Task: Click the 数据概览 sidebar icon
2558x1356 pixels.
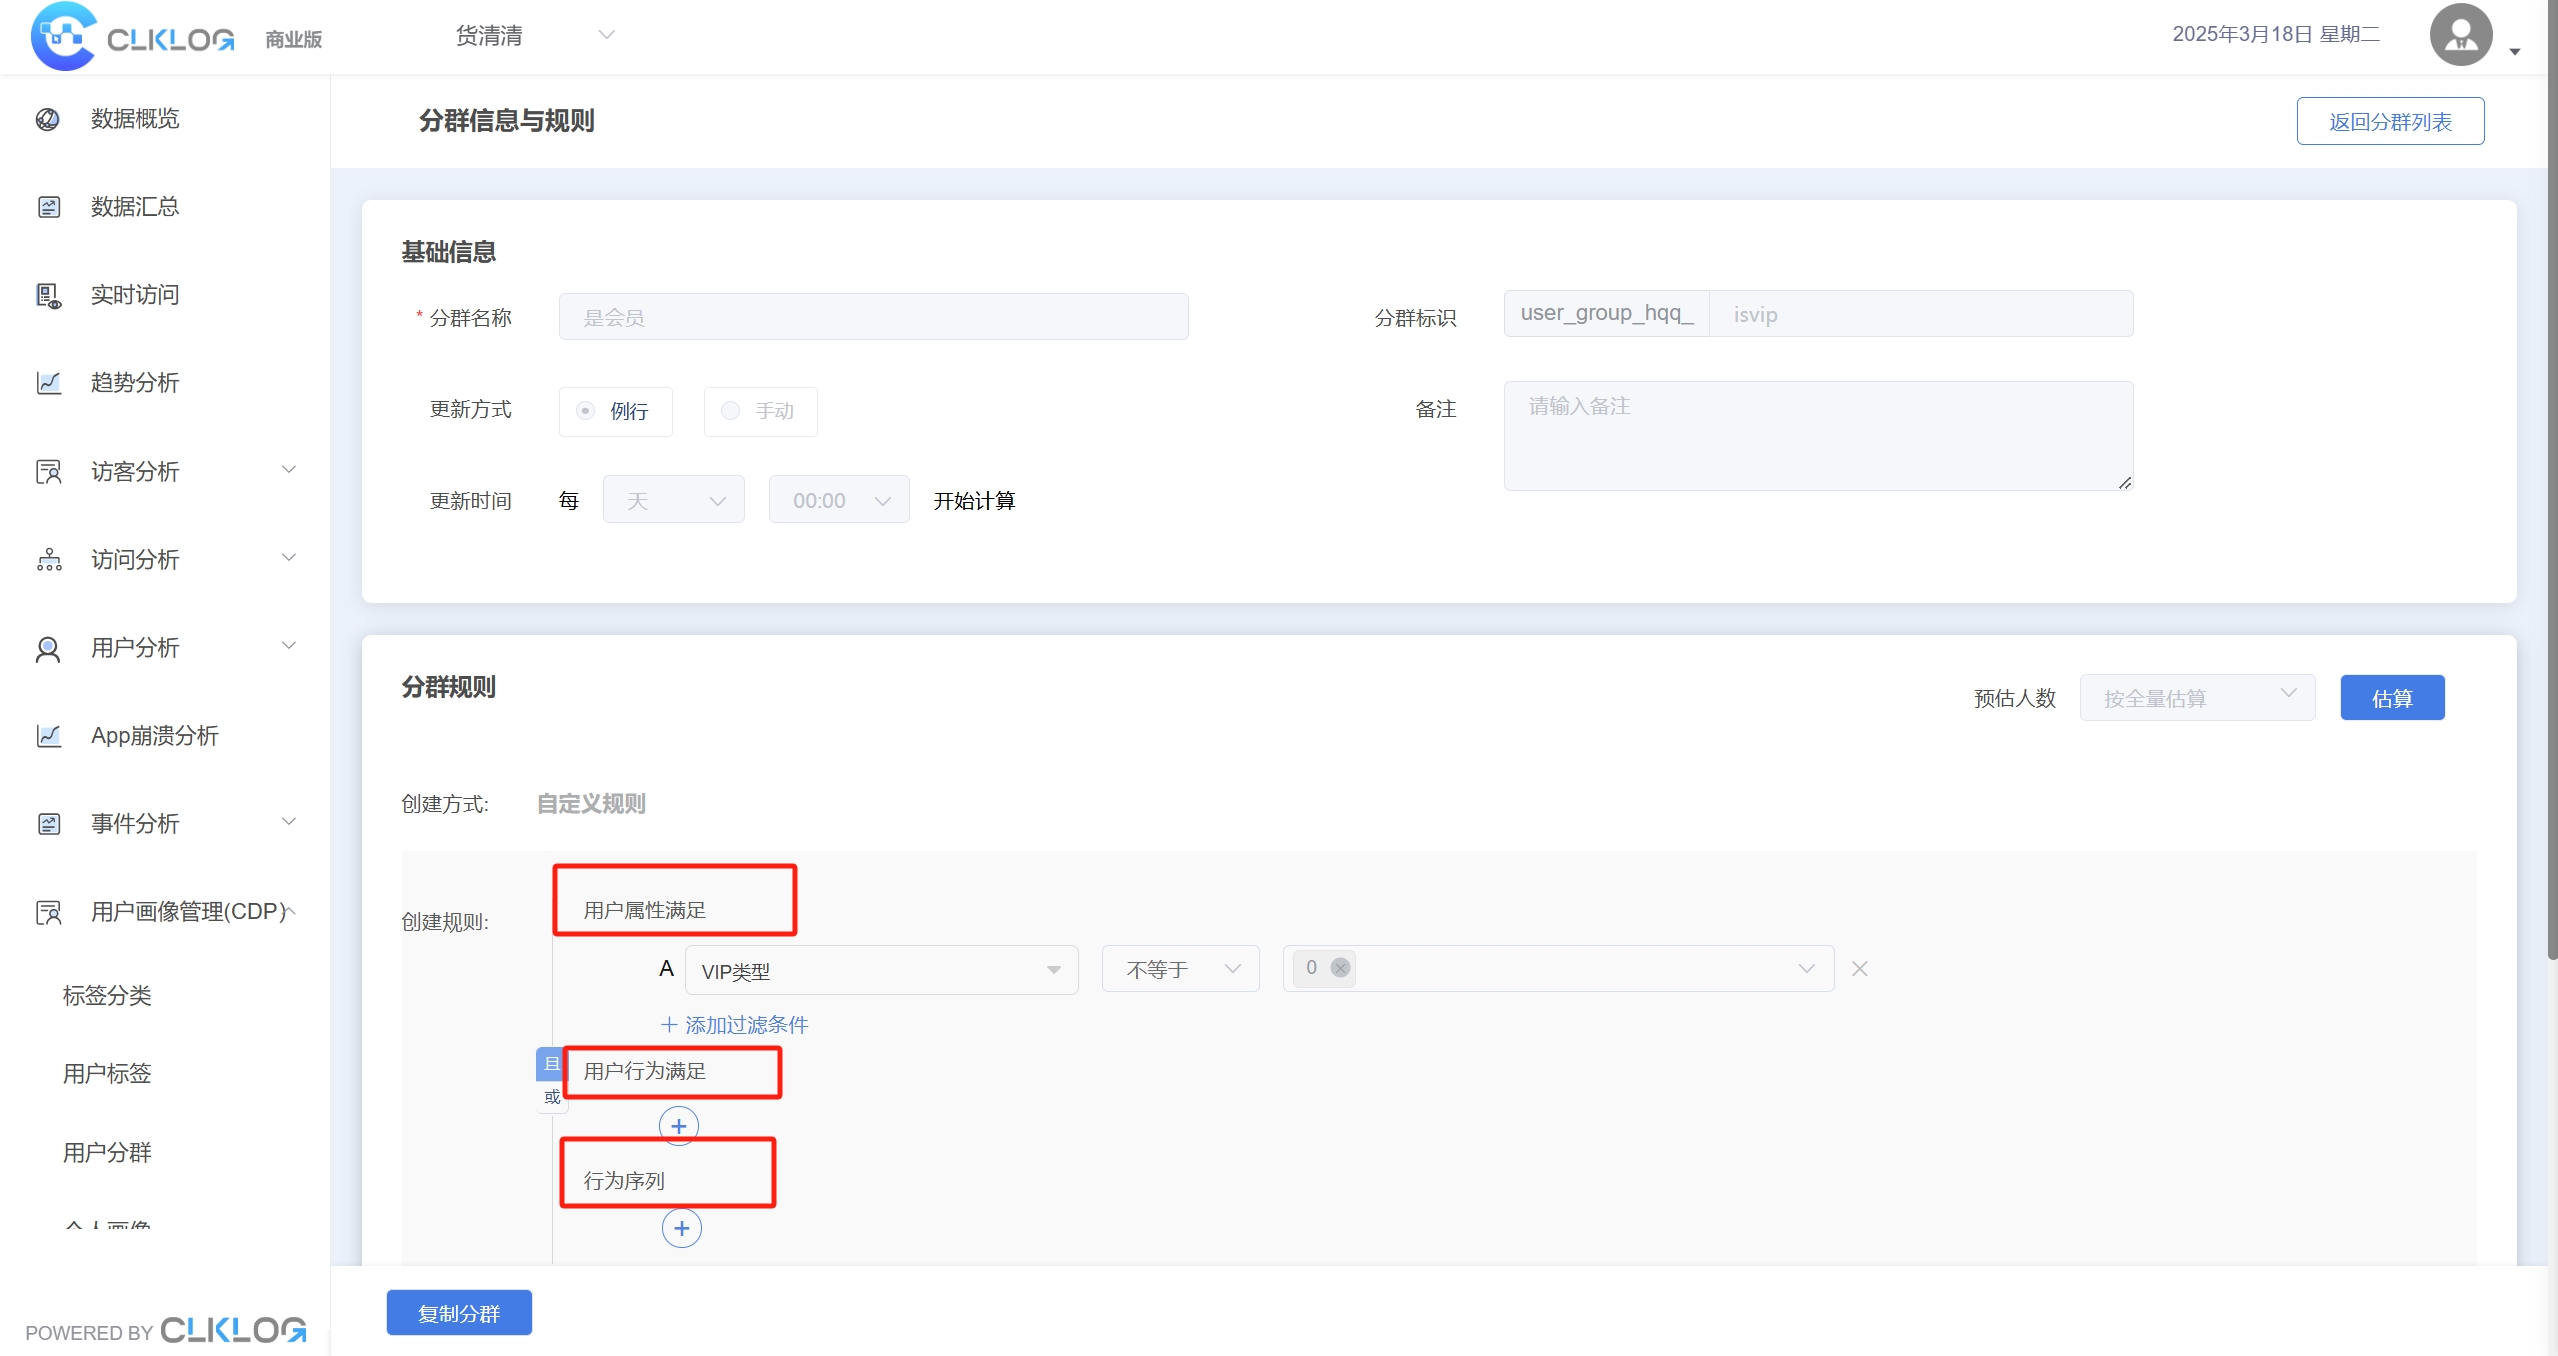Action: (48, 120)
